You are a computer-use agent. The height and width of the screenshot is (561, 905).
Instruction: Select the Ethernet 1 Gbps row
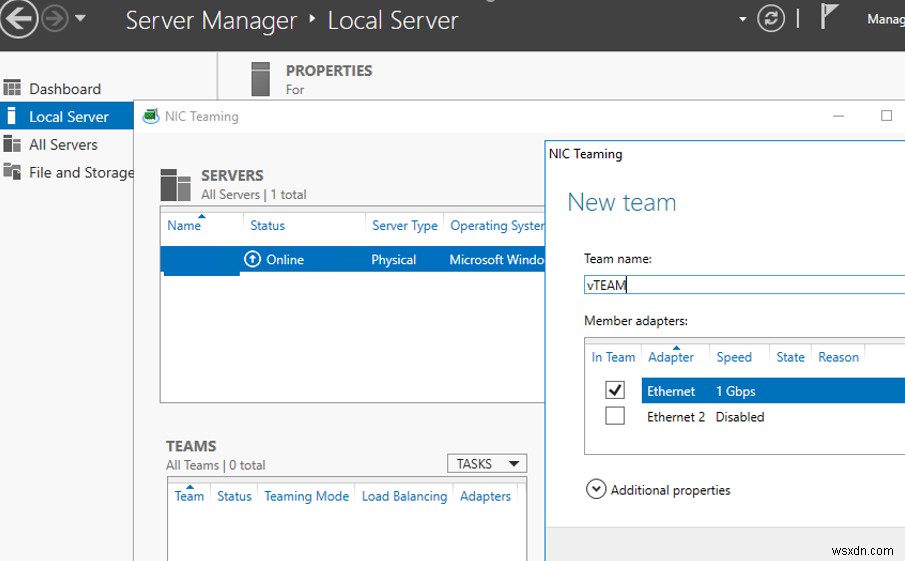773,391
